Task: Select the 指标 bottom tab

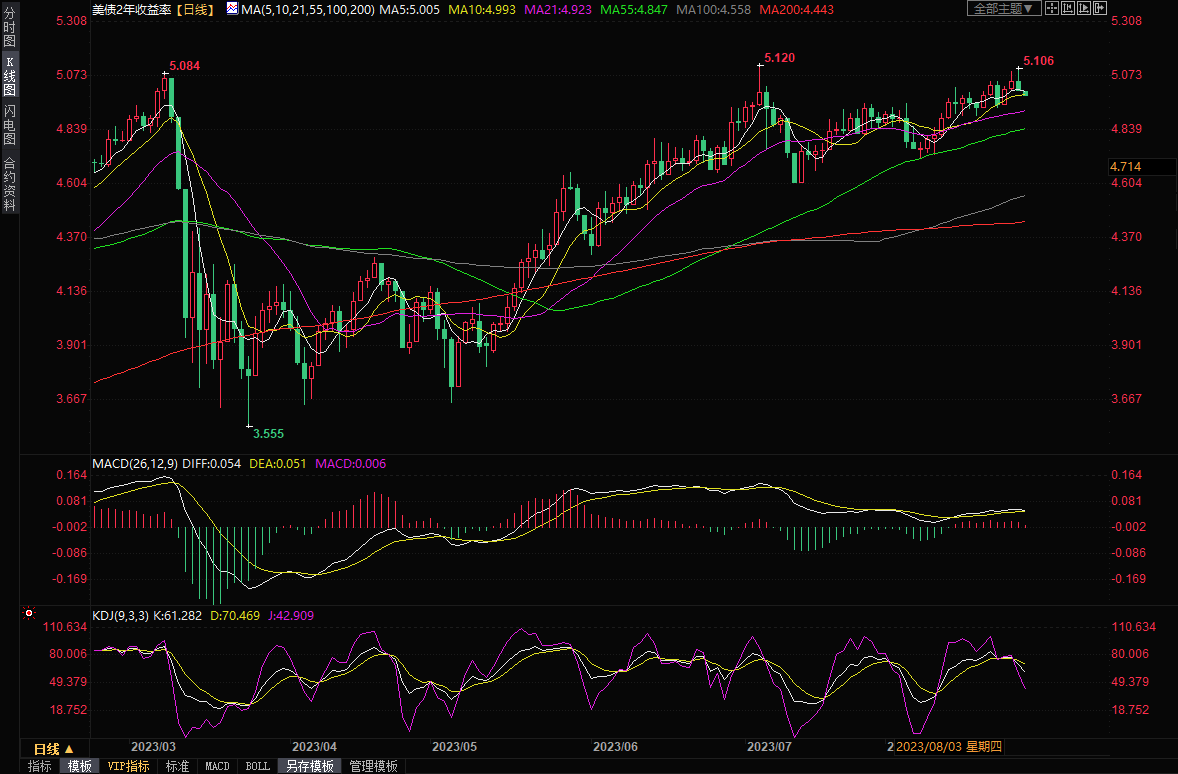Action: [40, 766]
